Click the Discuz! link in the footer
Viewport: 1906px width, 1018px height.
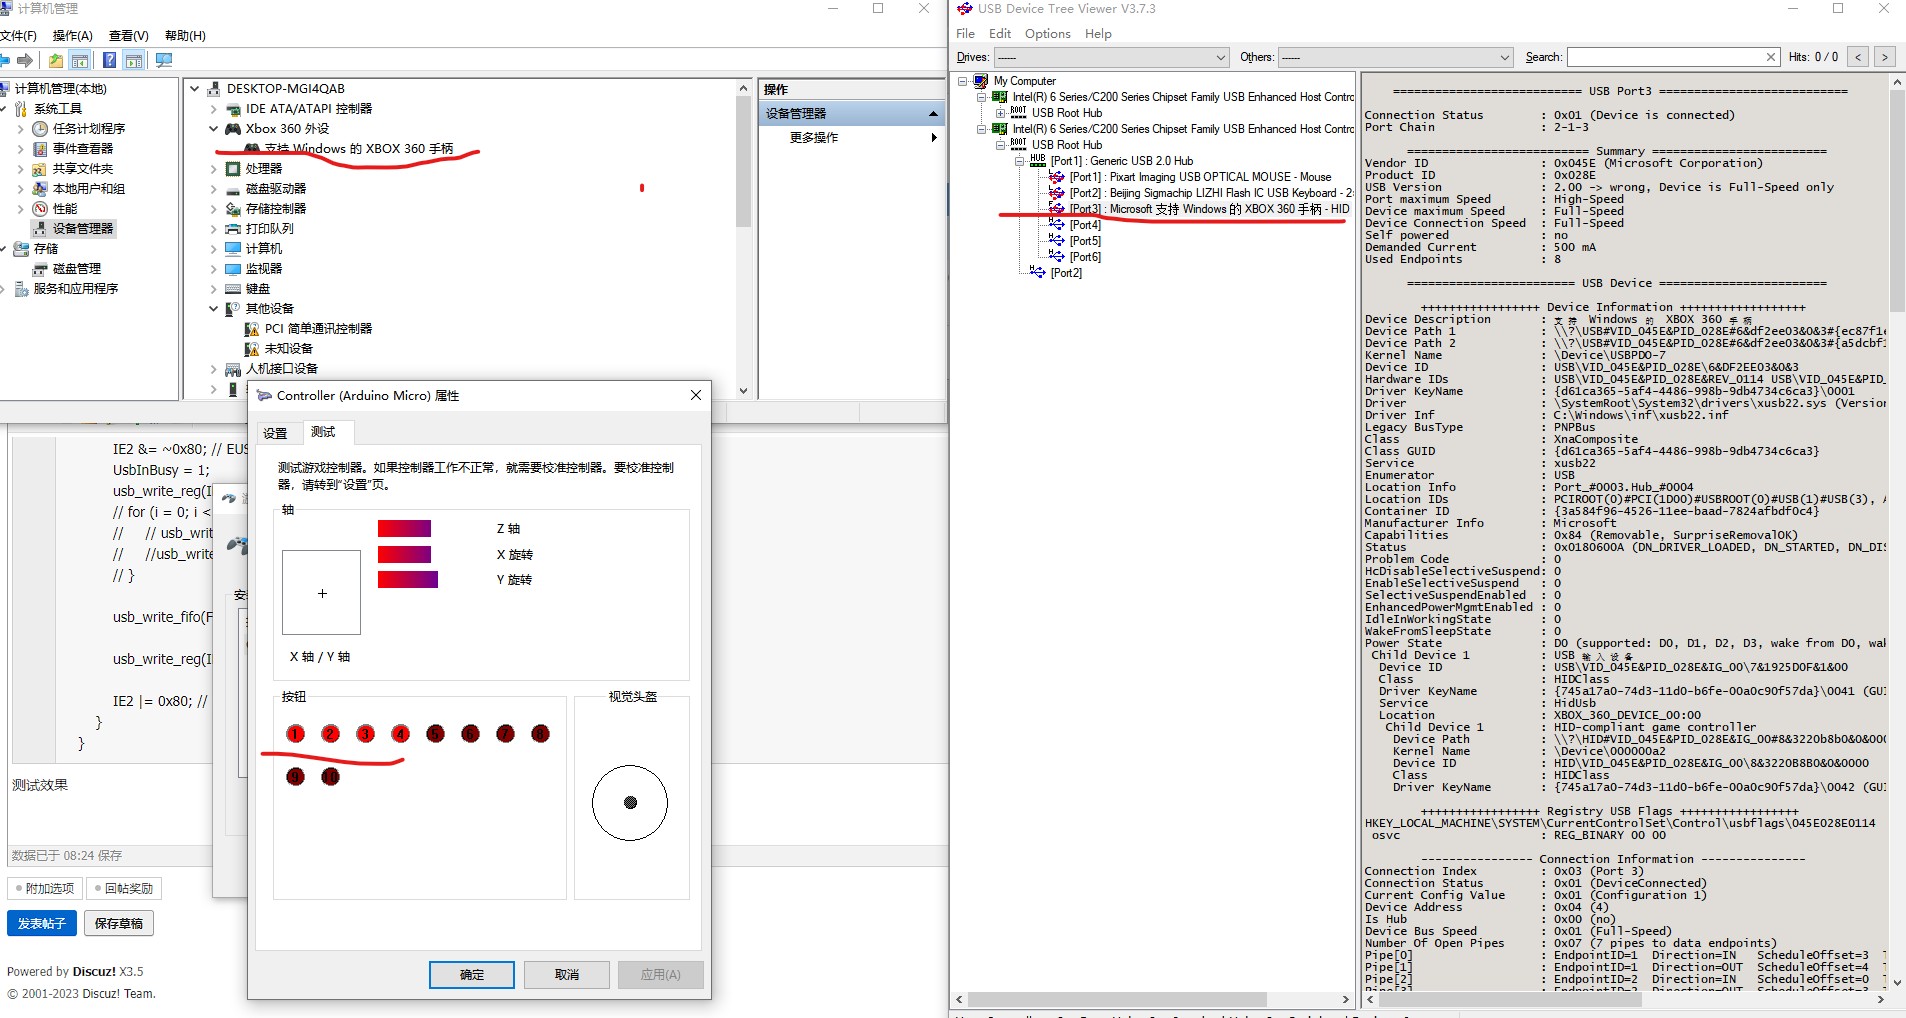(x=94, y=972)
